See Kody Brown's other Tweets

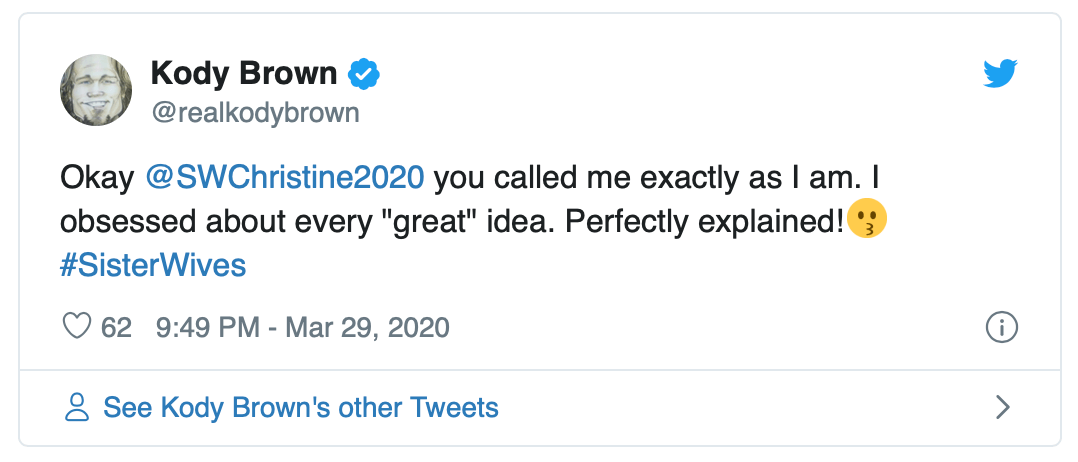pyautogui.click(x=300, y=407)
